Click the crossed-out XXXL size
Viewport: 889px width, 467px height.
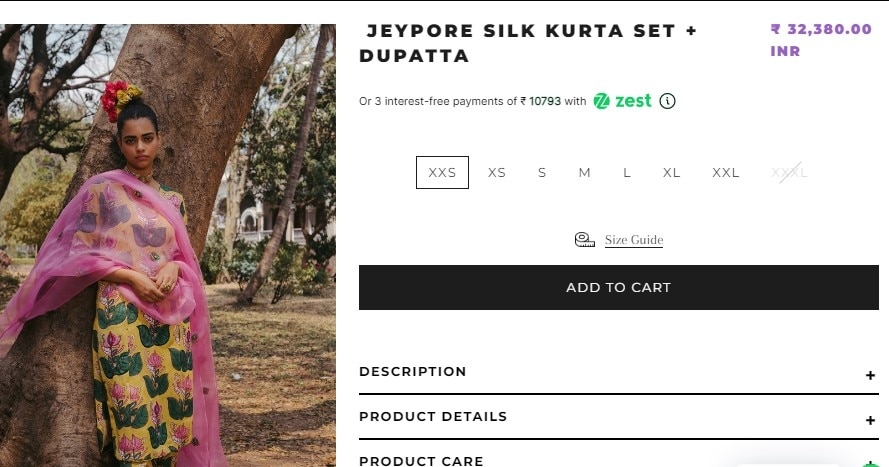click(789, 172)
